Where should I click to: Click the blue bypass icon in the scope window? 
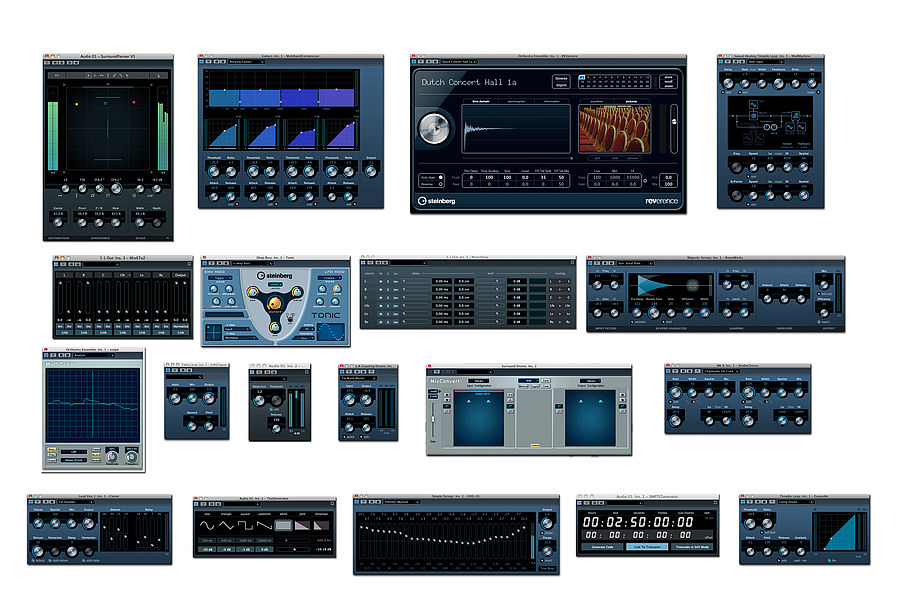(x=46, y=355)
